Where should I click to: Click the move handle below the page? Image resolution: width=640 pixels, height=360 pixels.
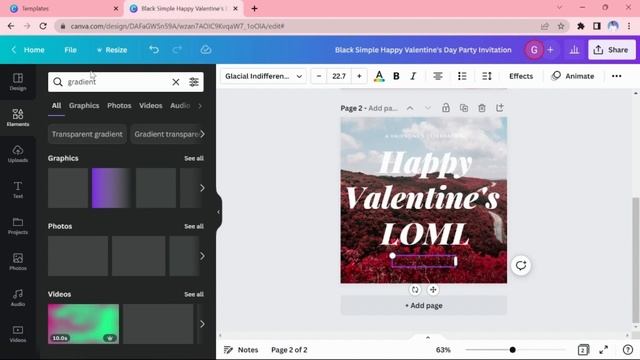433,290
